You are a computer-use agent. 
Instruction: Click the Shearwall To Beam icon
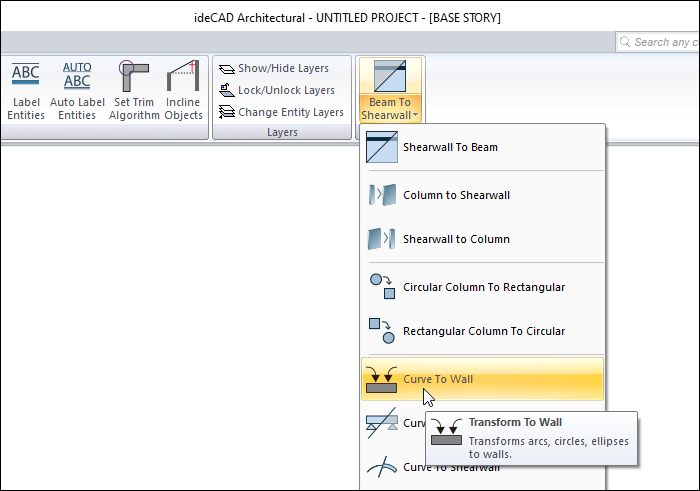point(382,148)
